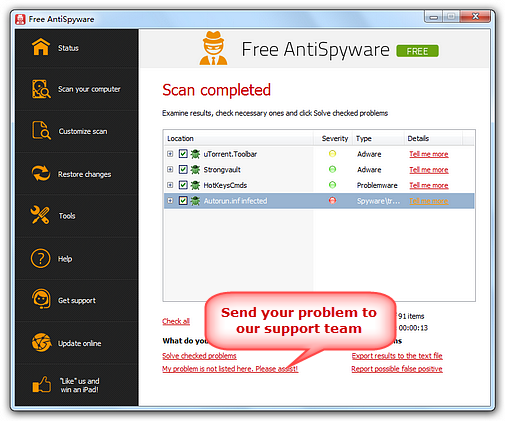This screenshot has width=505, height=421.
Task: Toggle the Autorun.inf infected checkbox
Action: point(183,201)
